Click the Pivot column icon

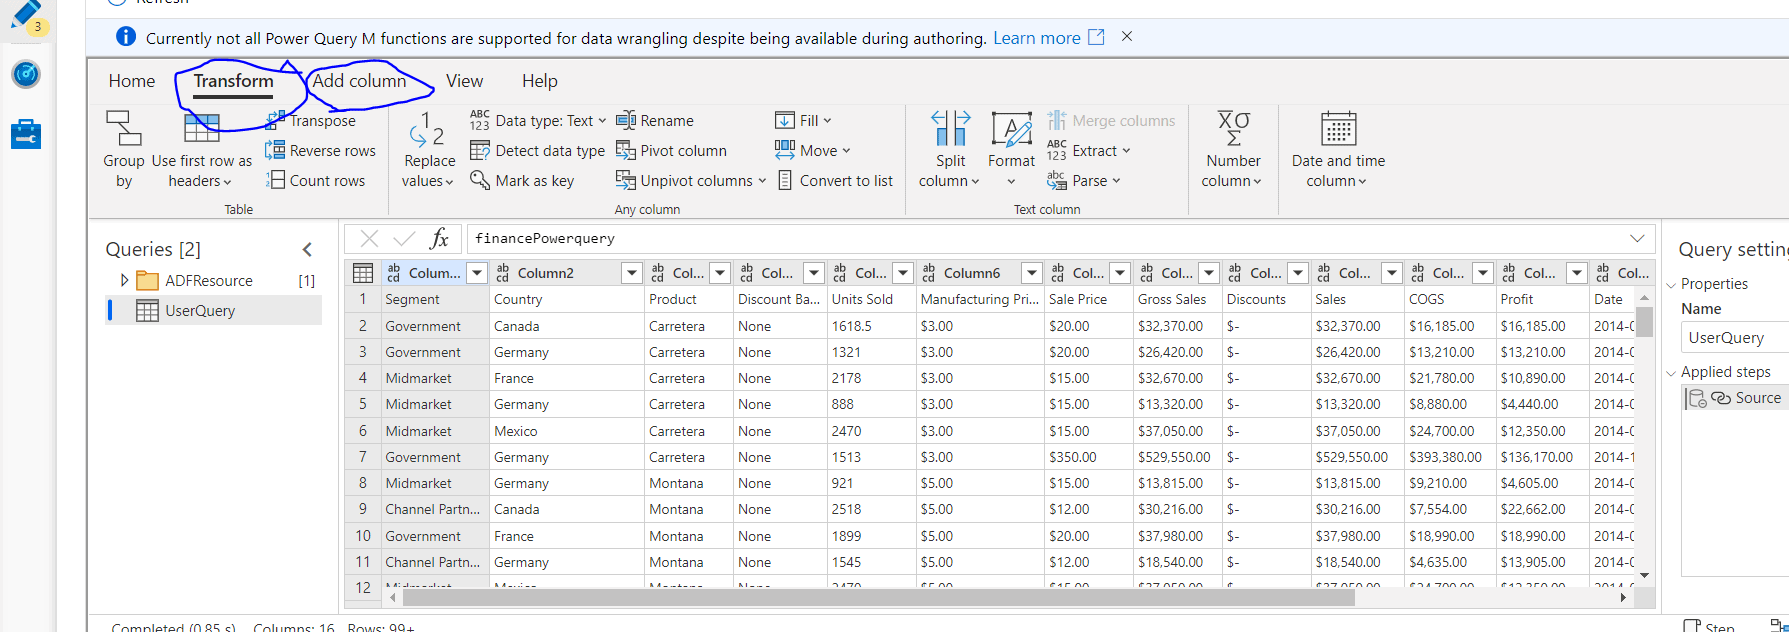point(626,151)
